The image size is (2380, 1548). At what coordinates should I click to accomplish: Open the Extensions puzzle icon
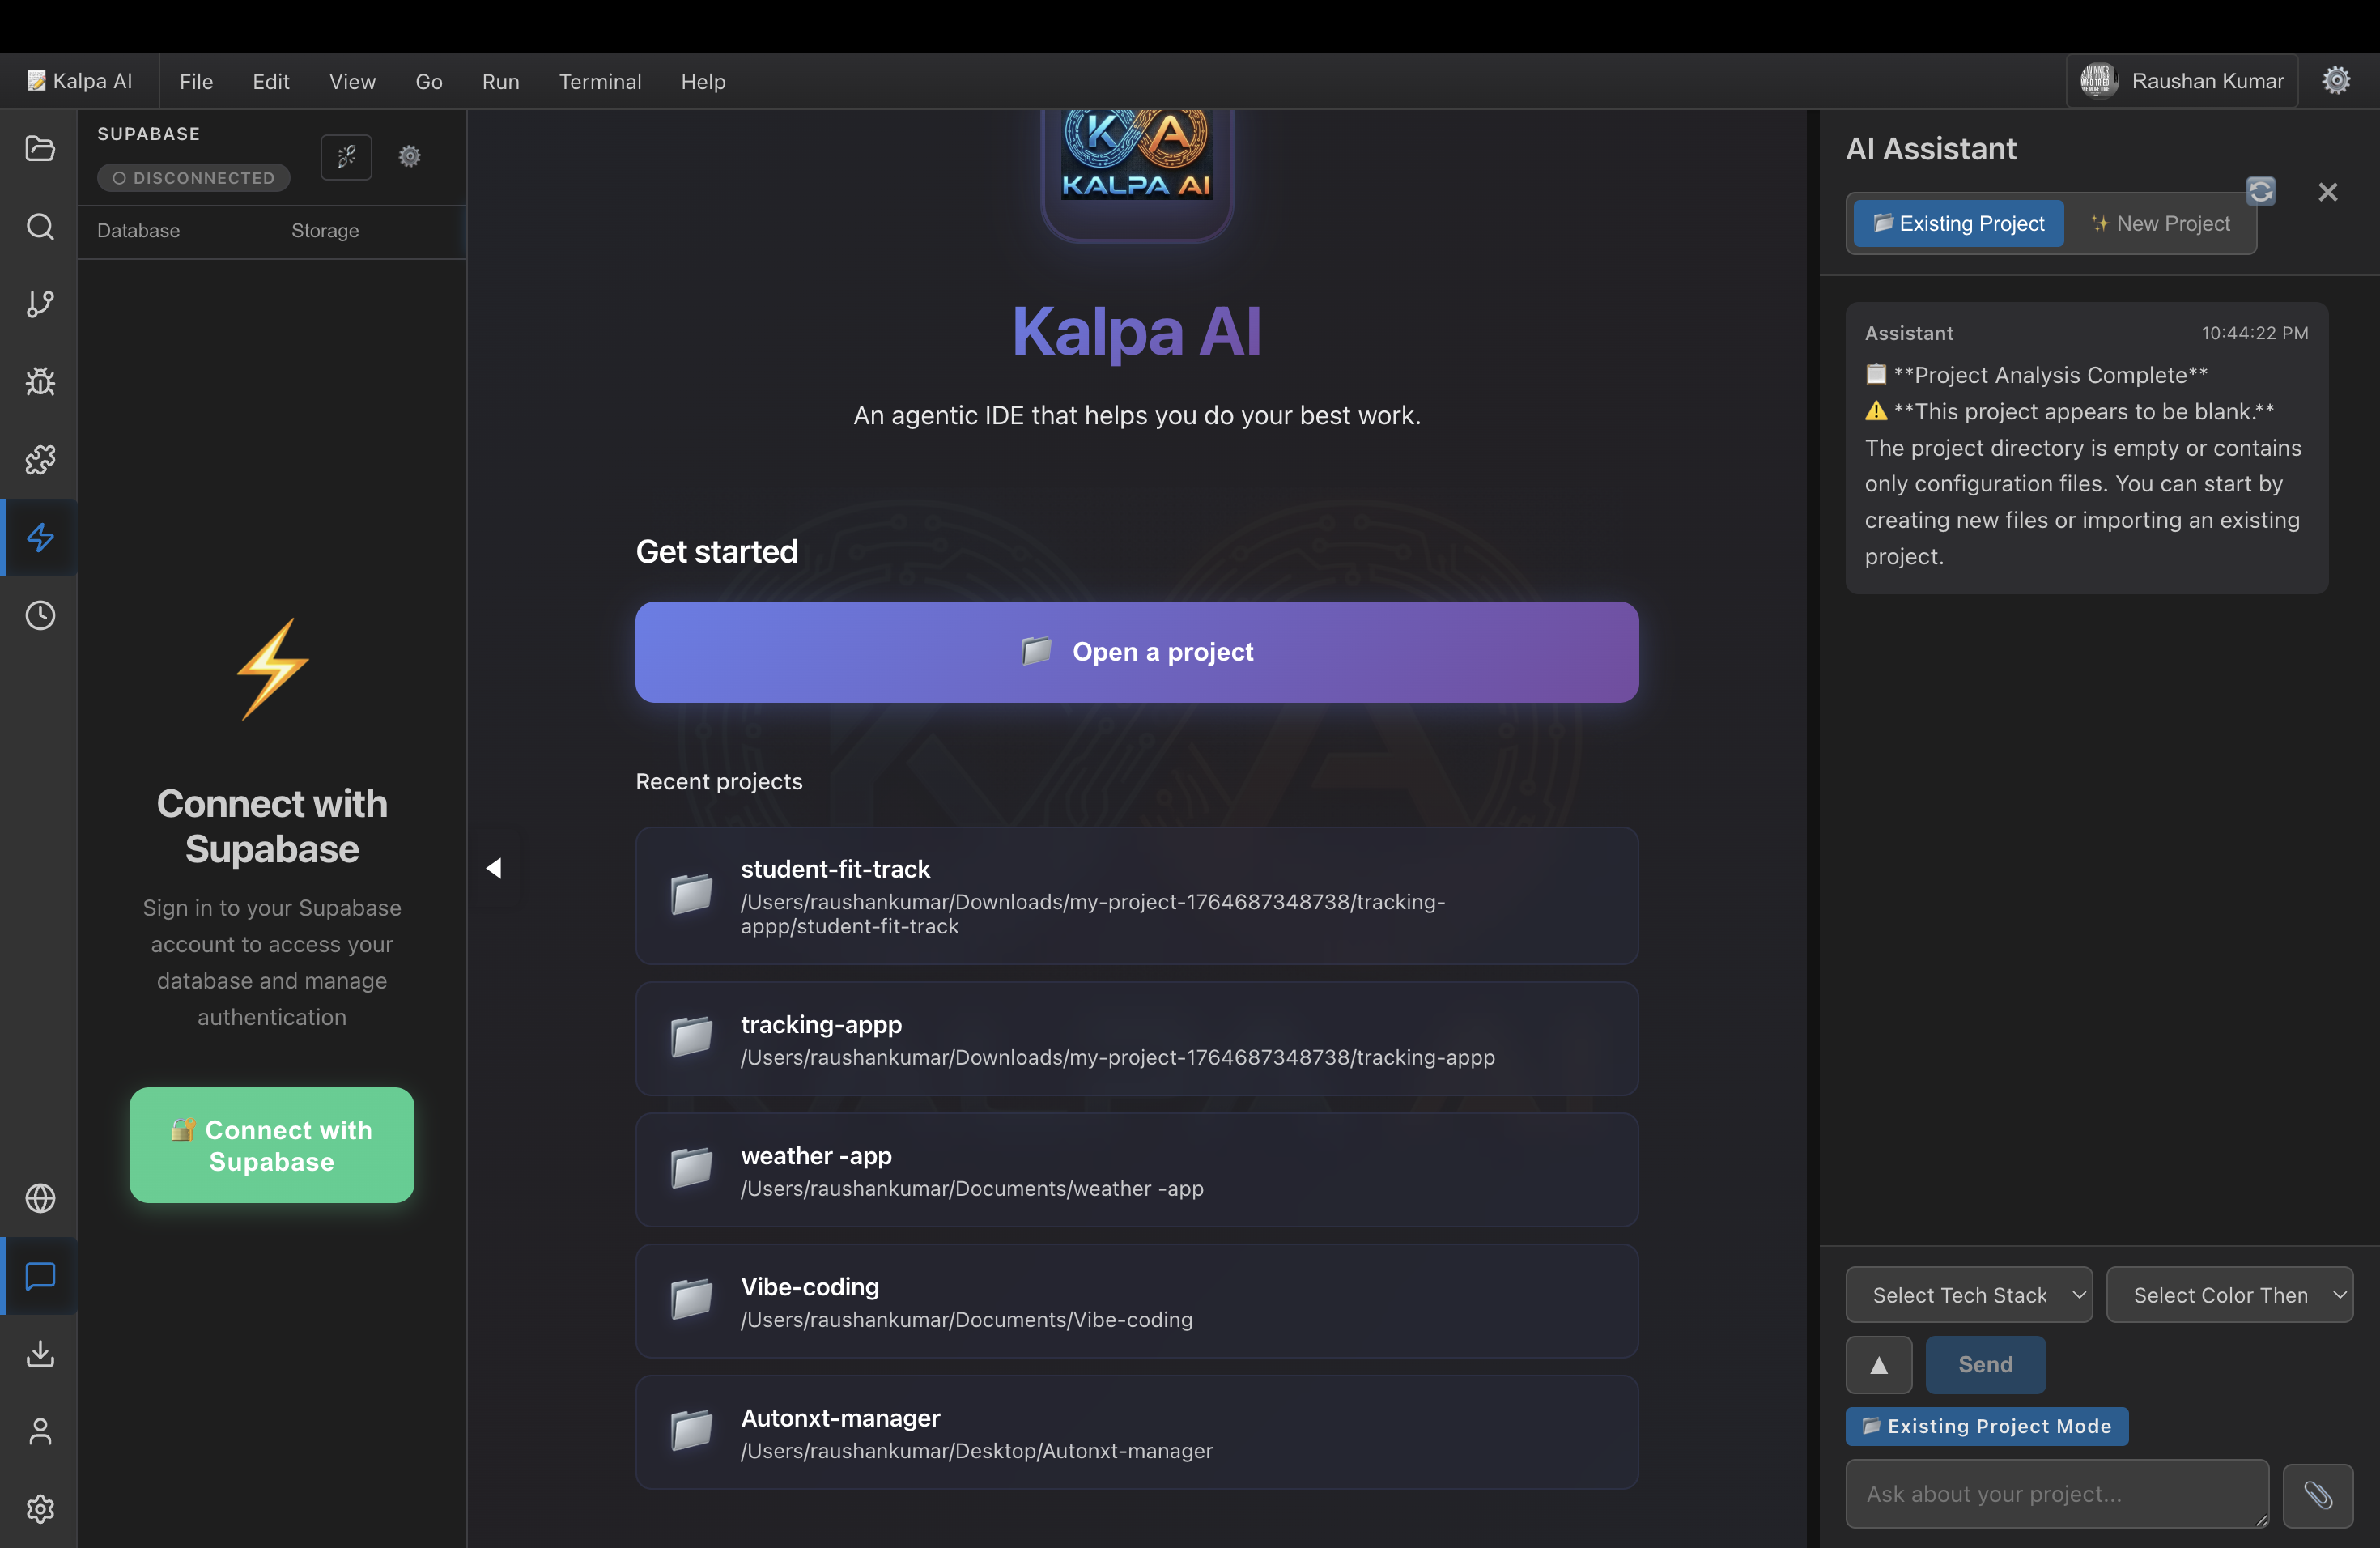pos(40,459)
